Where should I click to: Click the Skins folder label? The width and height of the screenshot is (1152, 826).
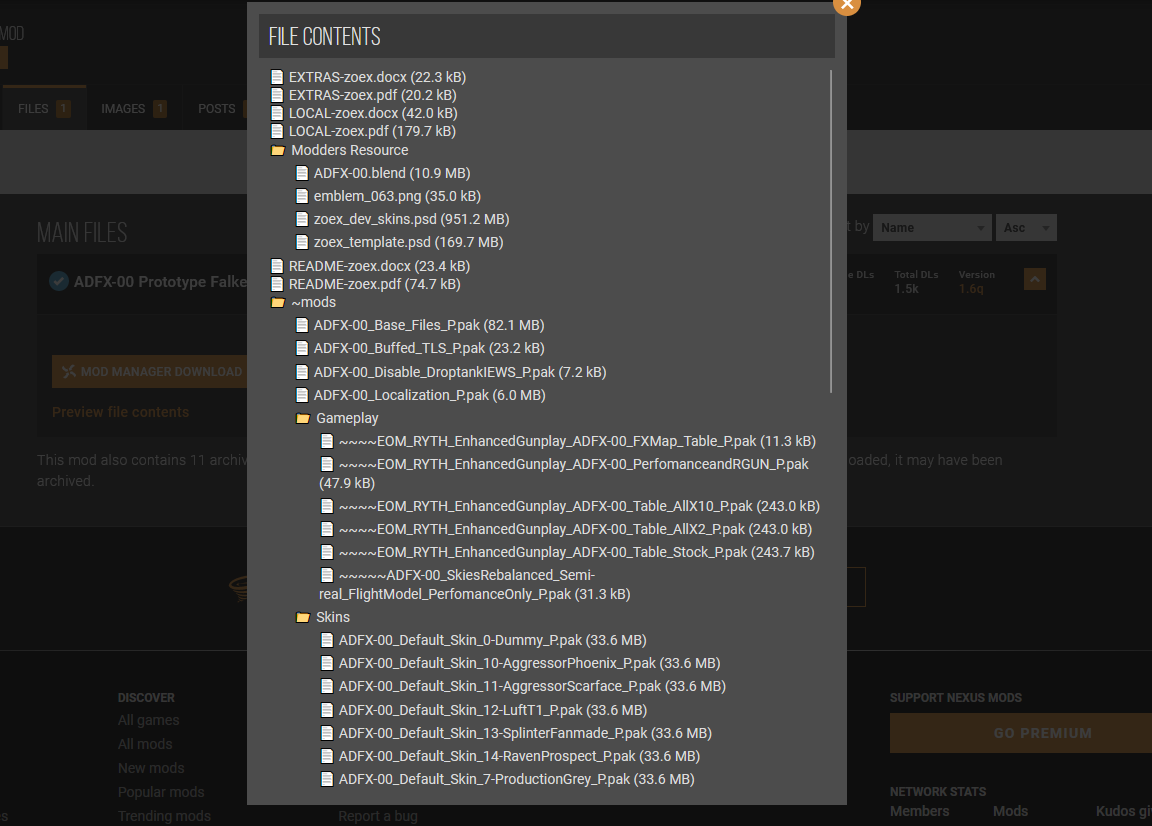[x=333, y=617]
